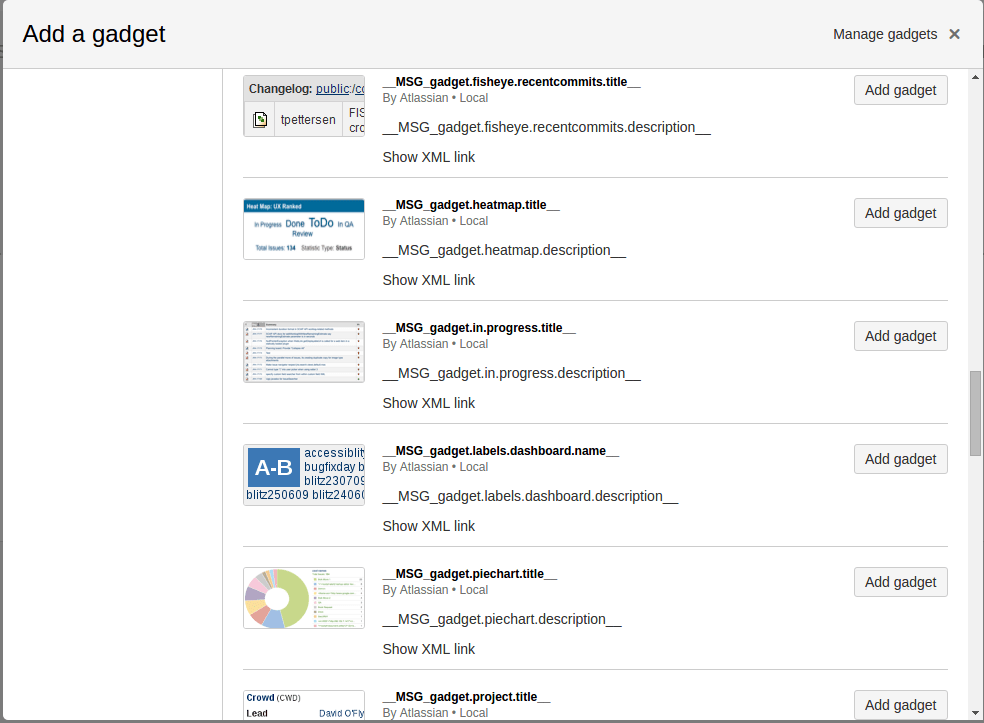Click the pie chart preview thumbnail
Viewport: 984px width, 723px height.
[304, 598]
